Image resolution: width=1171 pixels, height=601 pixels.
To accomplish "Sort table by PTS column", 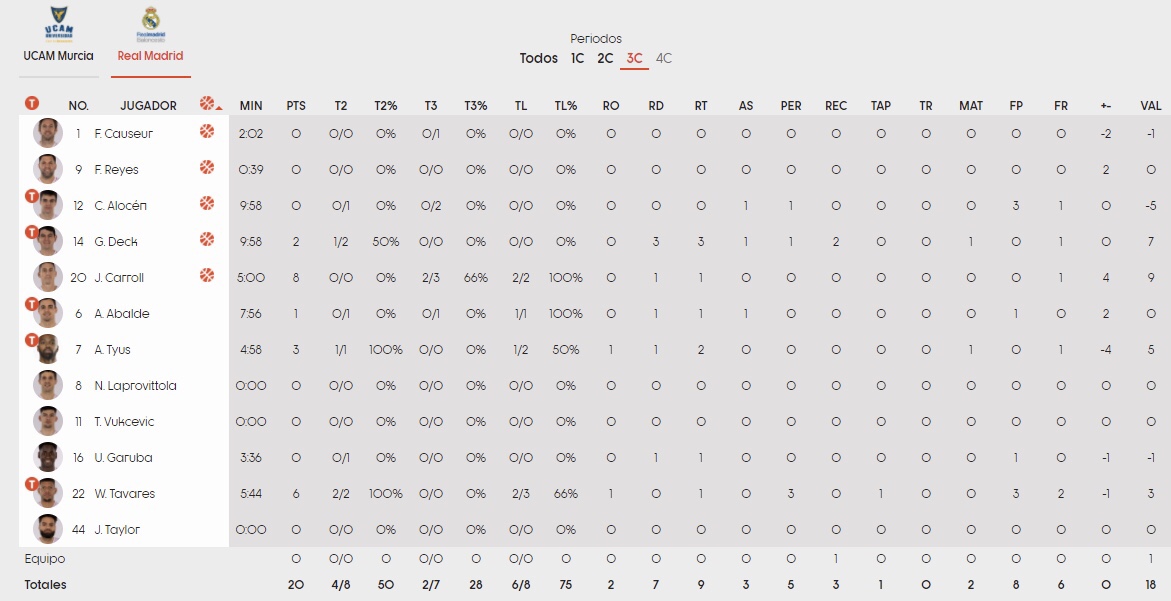I will tap(296, 105).
